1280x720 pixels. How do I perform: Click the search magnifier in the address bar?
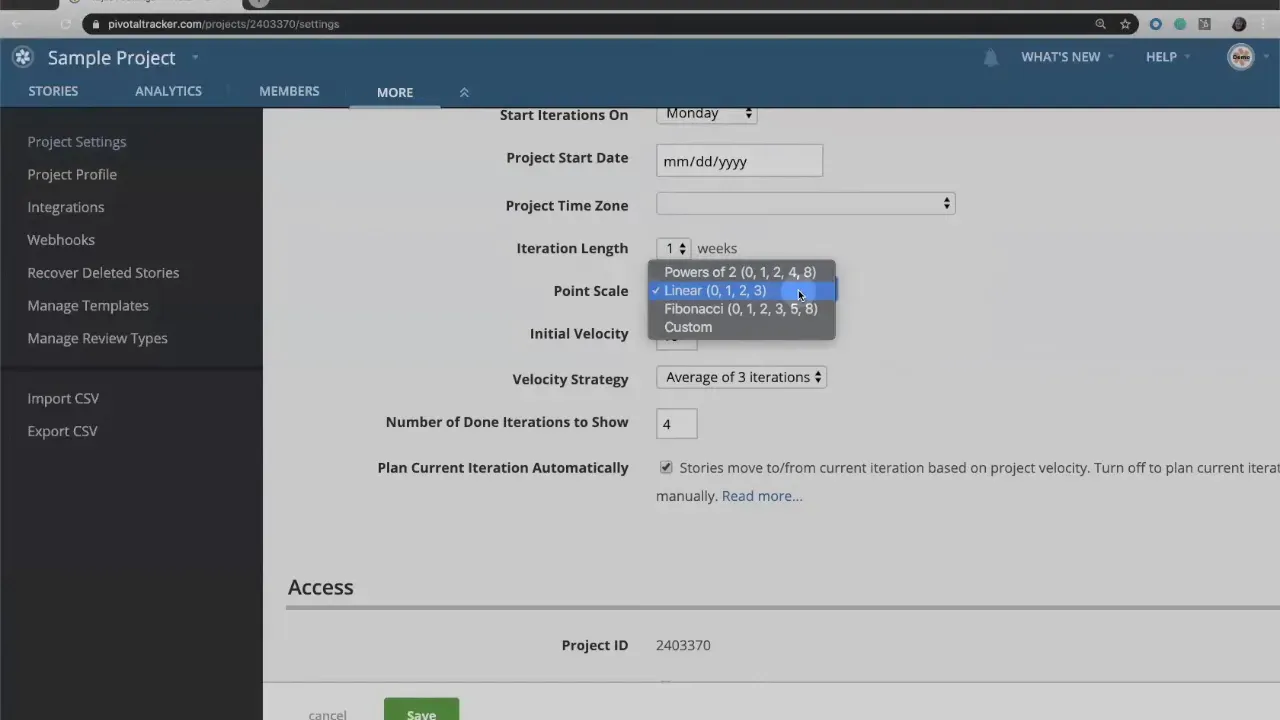[1100, 24]
